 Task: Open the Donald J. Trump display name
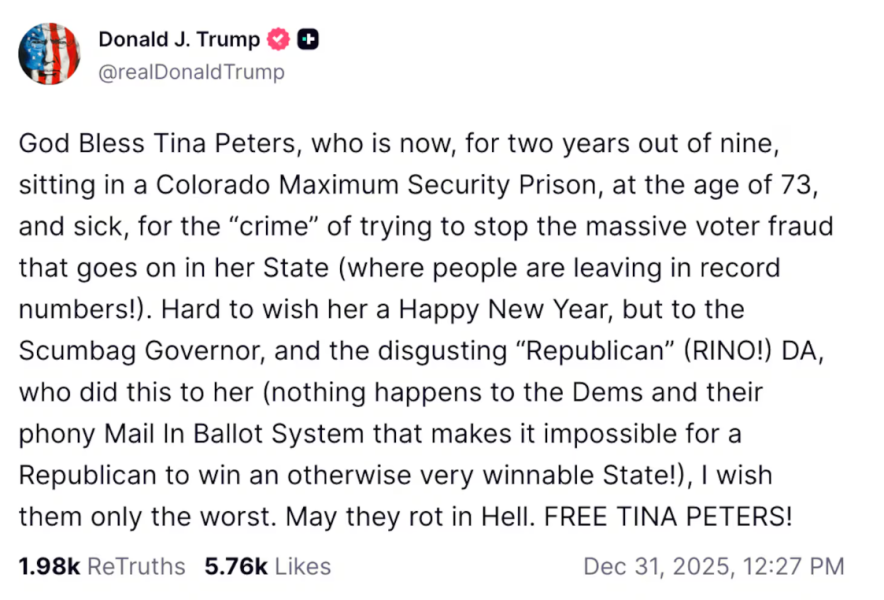(x=178, y=40)
